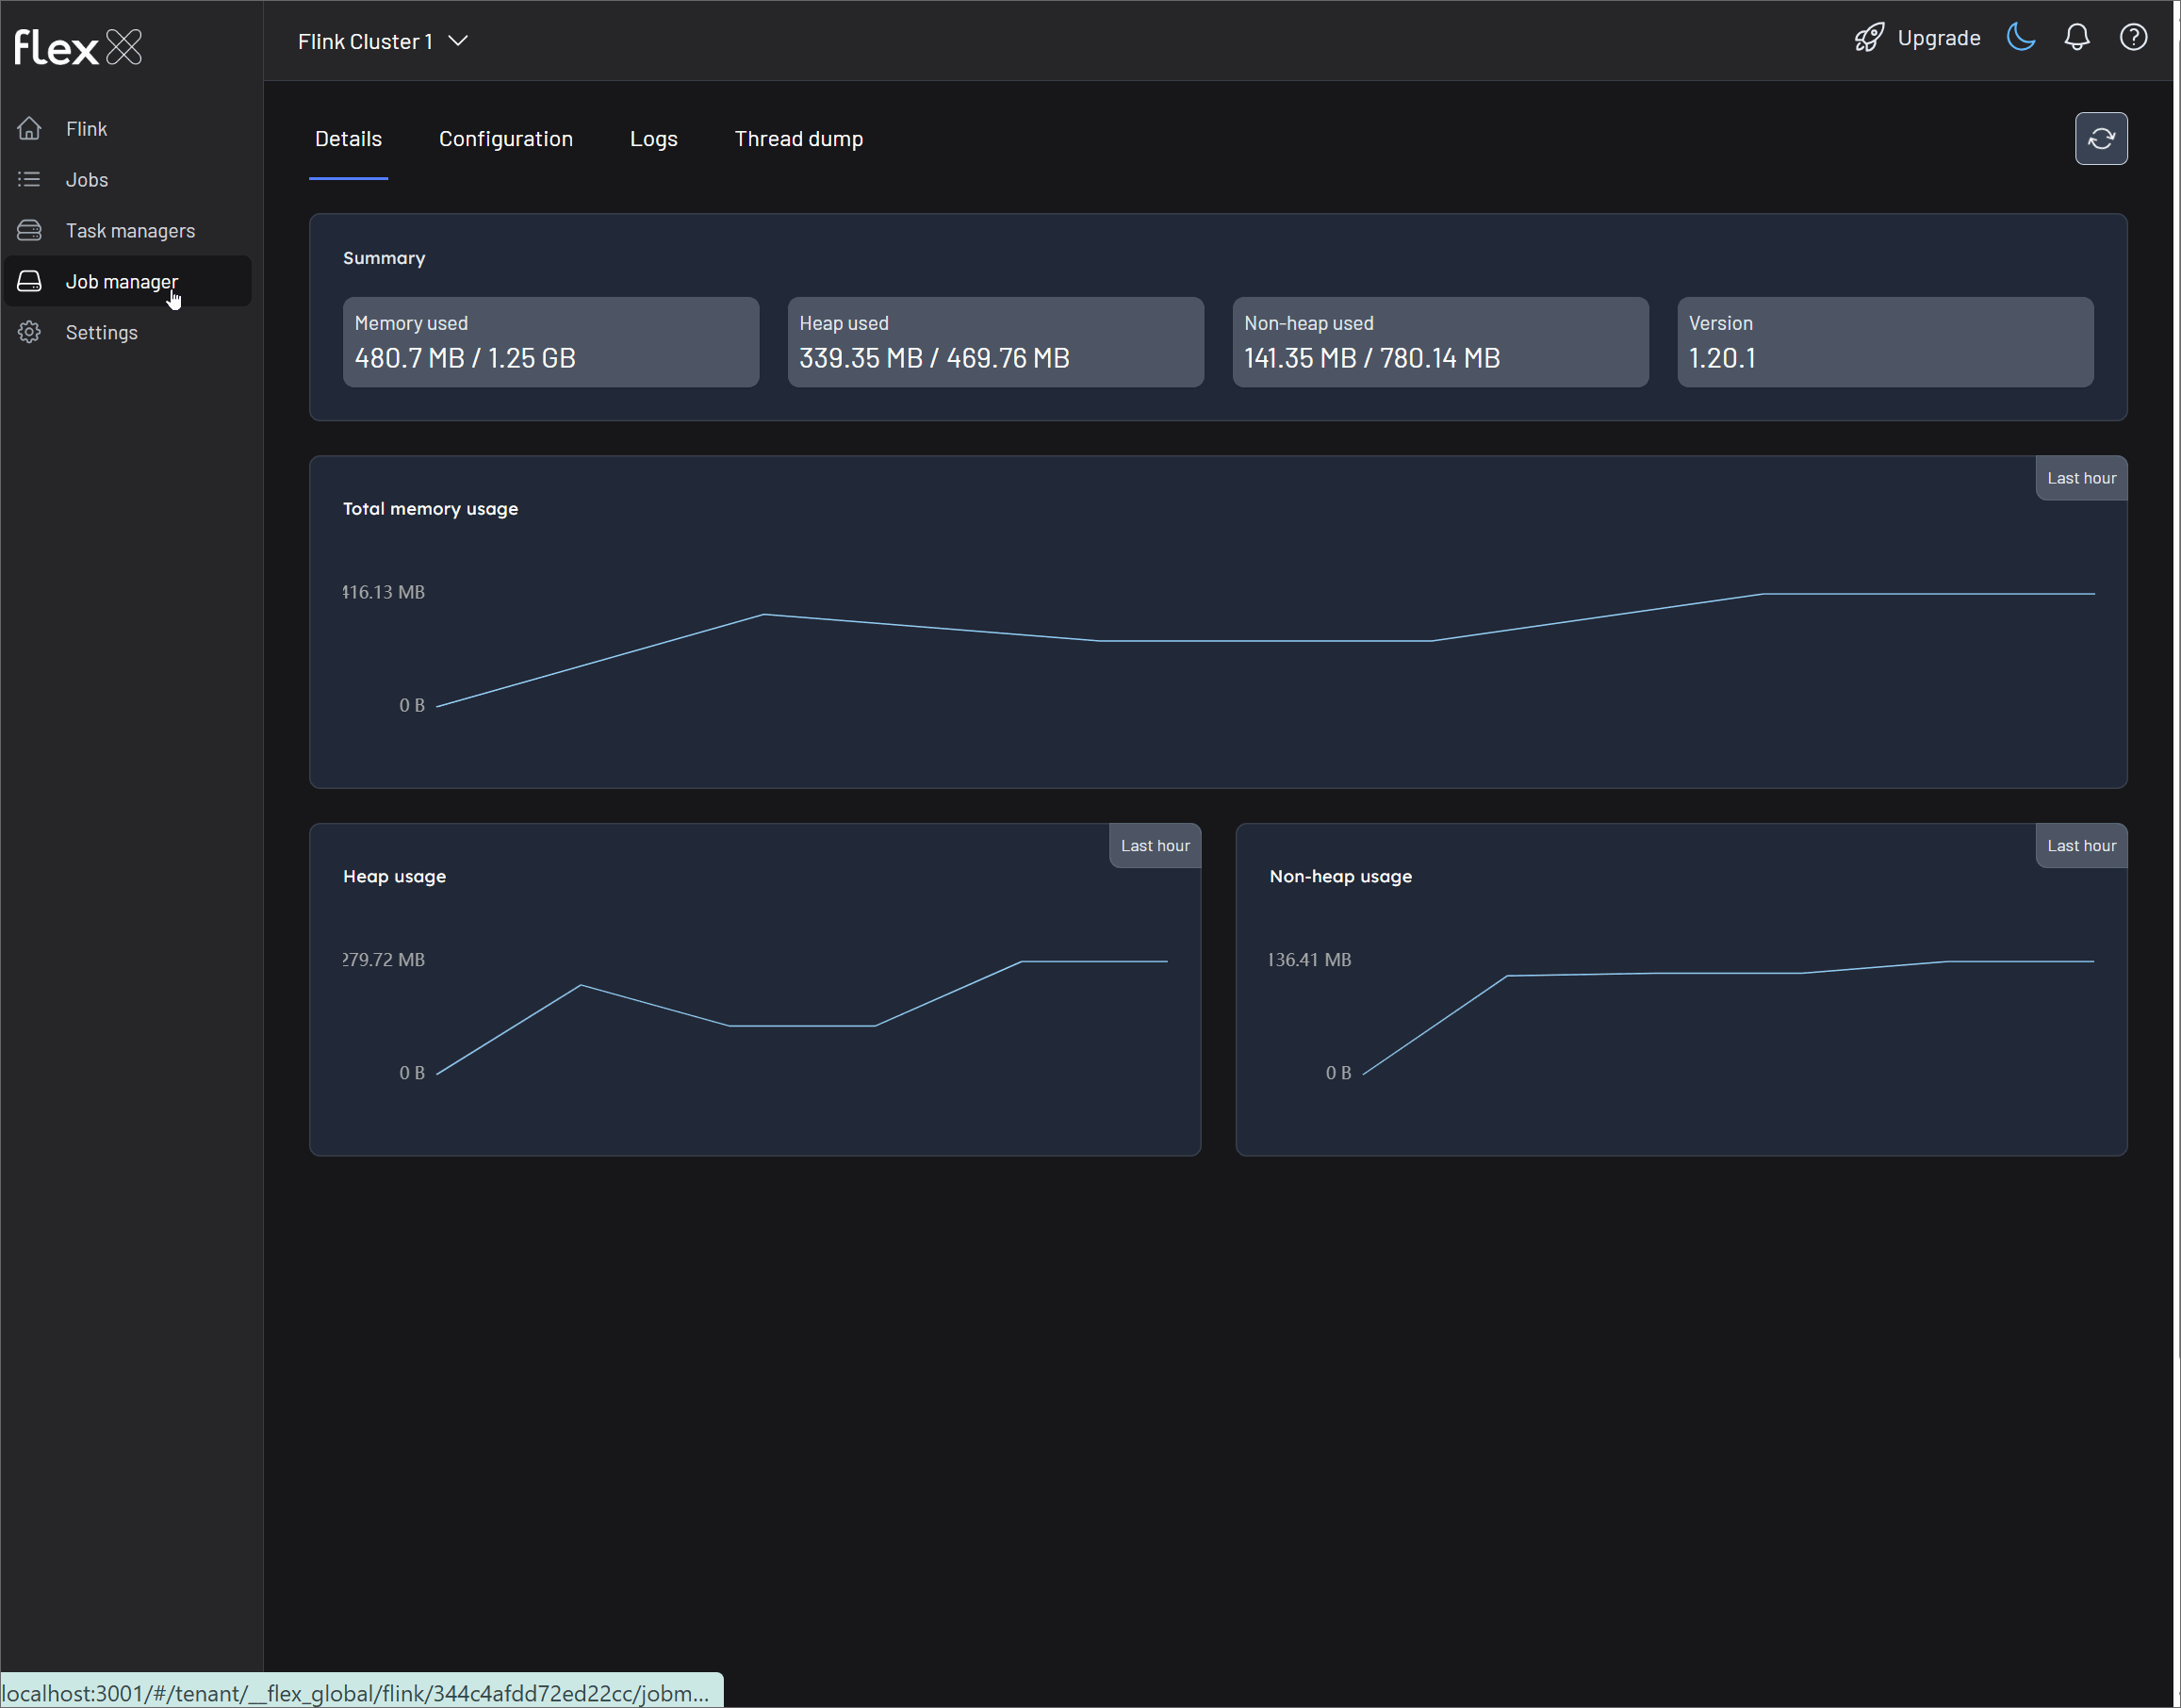This screenshot has height=1708, width=2181.
Task: Click the Heap usage title
Action: (x=394, y=877)
